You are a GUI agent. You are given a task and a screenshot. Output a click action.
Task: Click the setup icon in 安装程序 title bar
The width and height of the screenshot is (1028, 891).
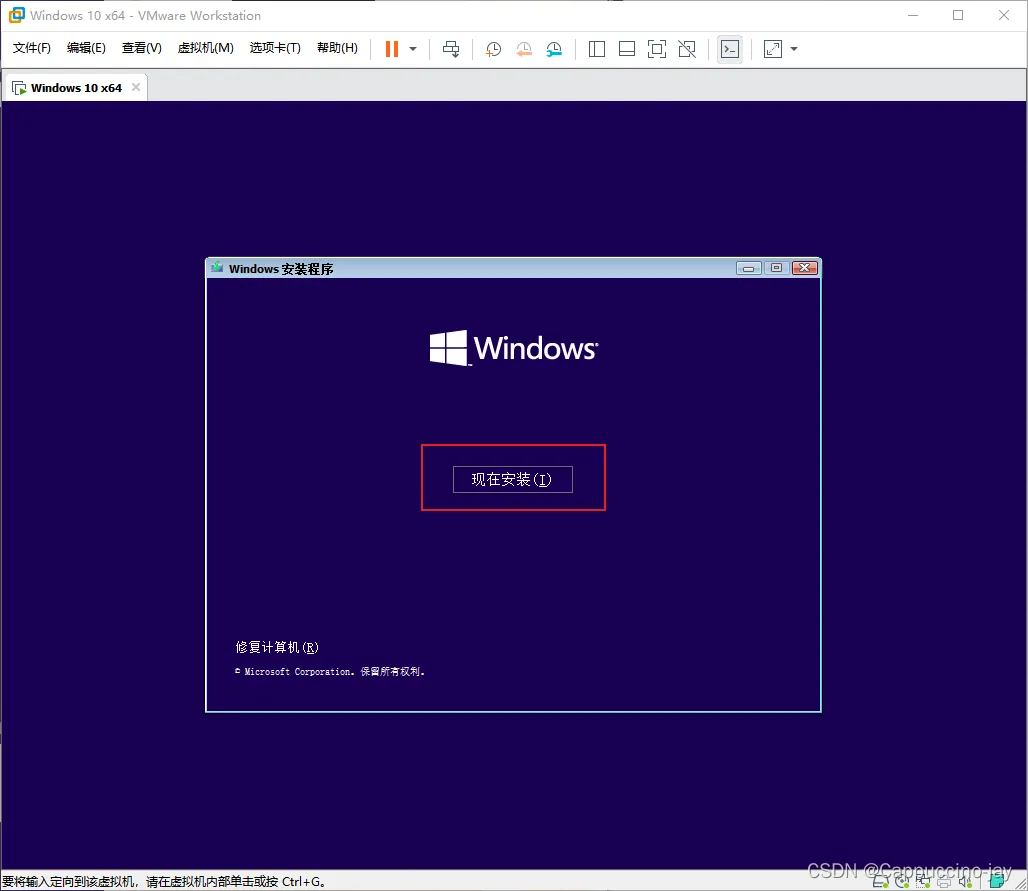pyautogui.click(x=217, y=267)
